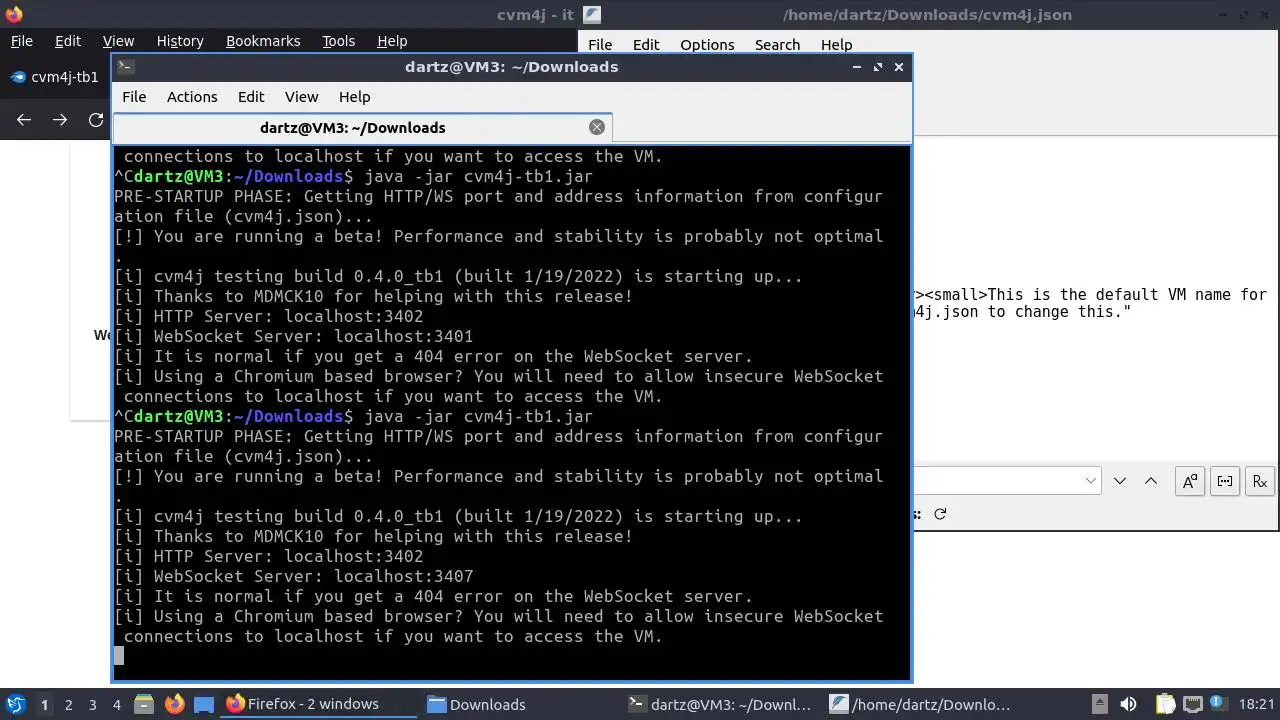Launch Firefox from panel launcher
The width and height of the screenshot is (1280, 720).
coord(174,704)
